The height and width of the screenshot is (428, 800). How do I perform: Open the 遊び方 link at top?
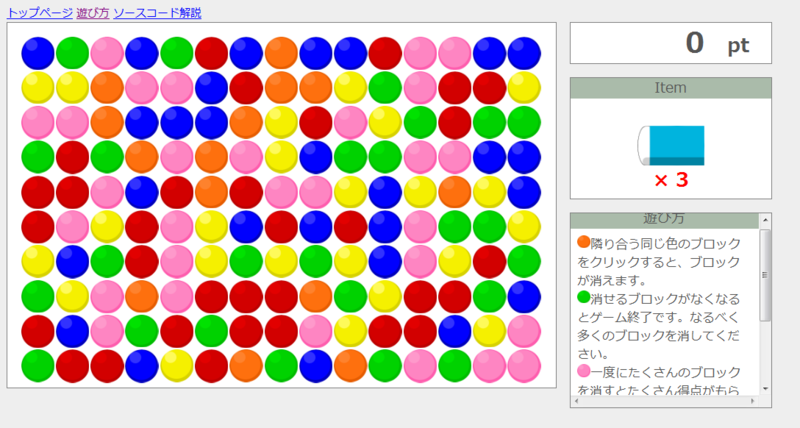[93, 13]
